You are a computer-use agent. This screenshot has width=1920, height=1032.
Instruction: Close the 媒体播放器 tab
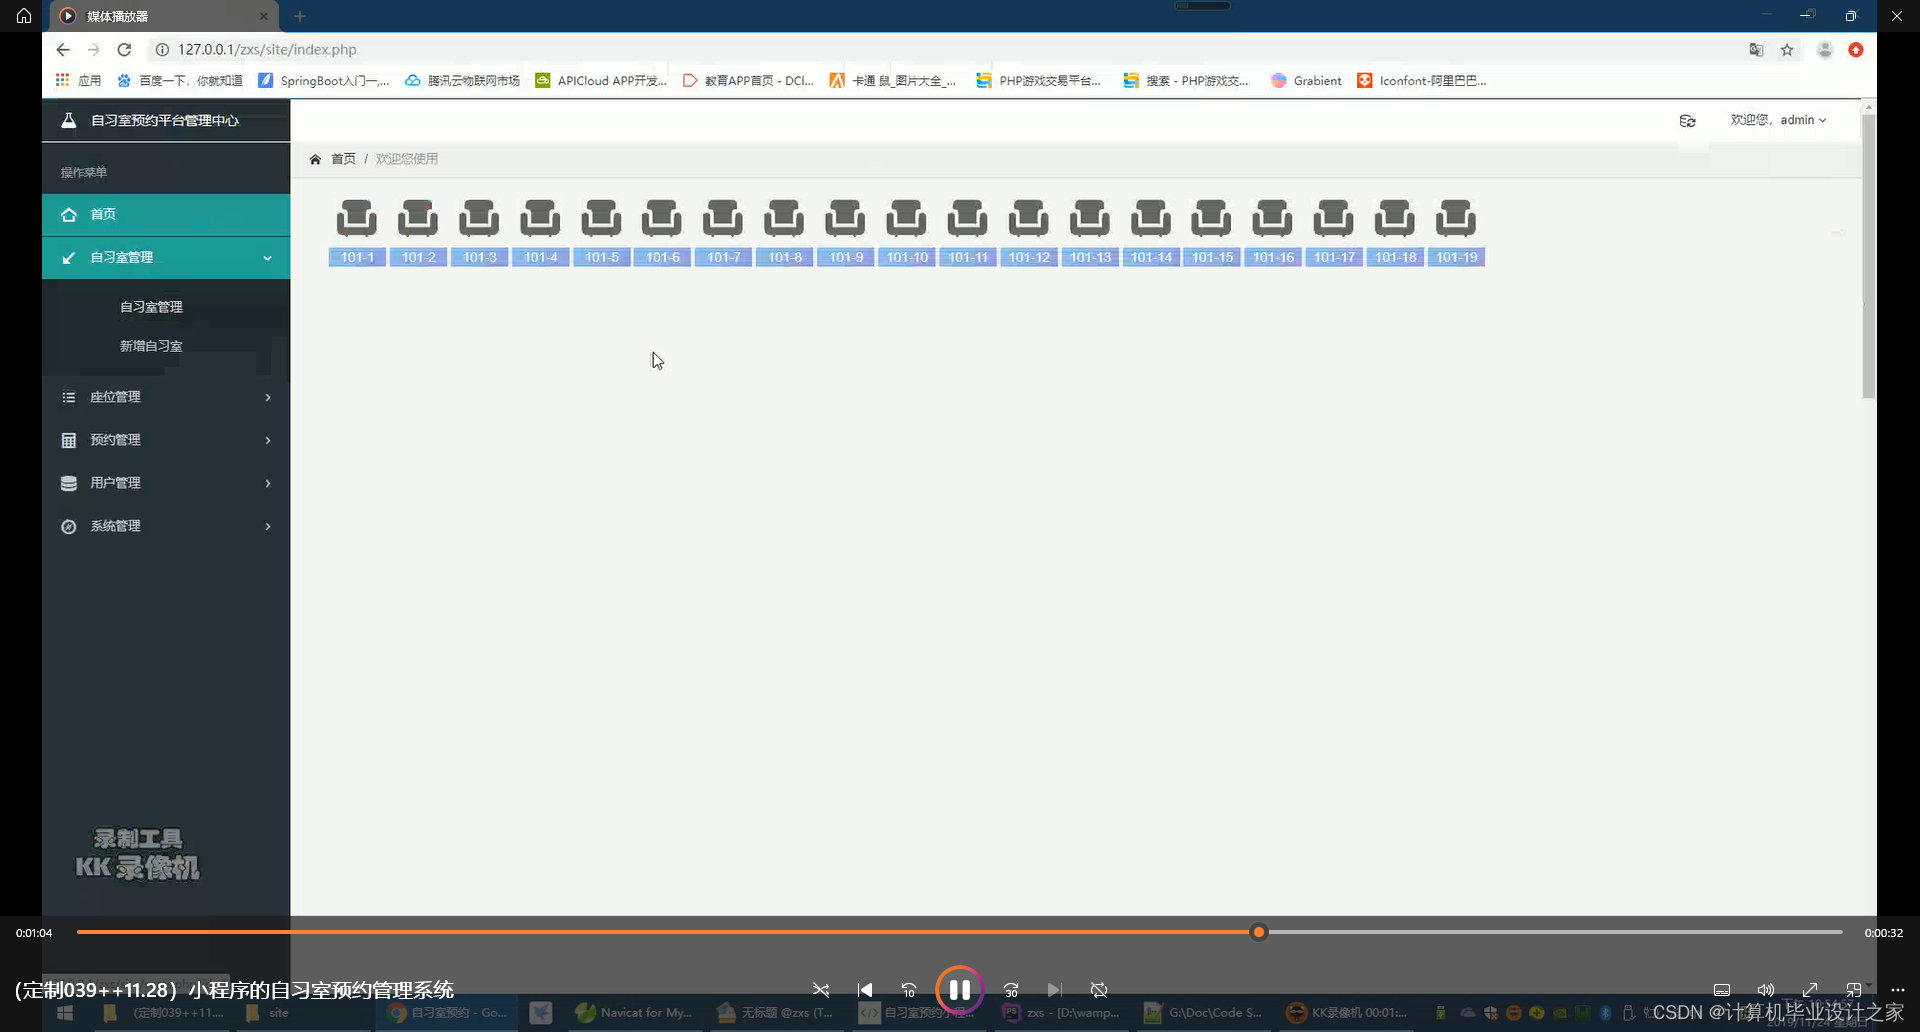[x=263, y=16]
